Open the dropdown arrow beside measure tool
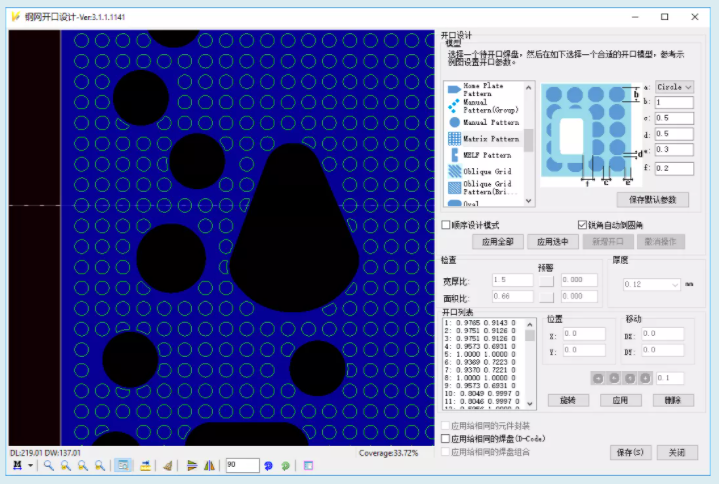The height and width of the screenshot is (484, 719). [x=30, y=466]
